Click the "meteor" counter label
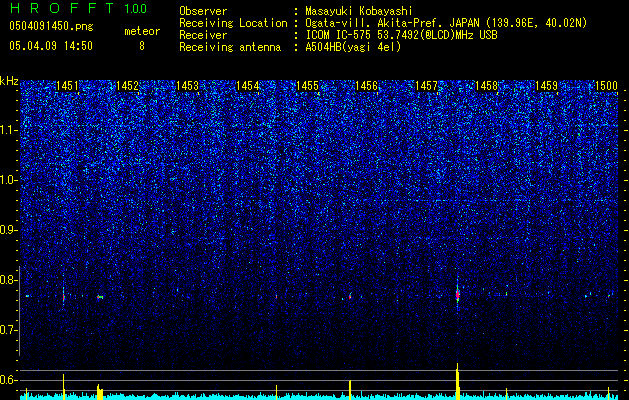Viewport: 629px width, 400px height. click(x=142, y=31)
